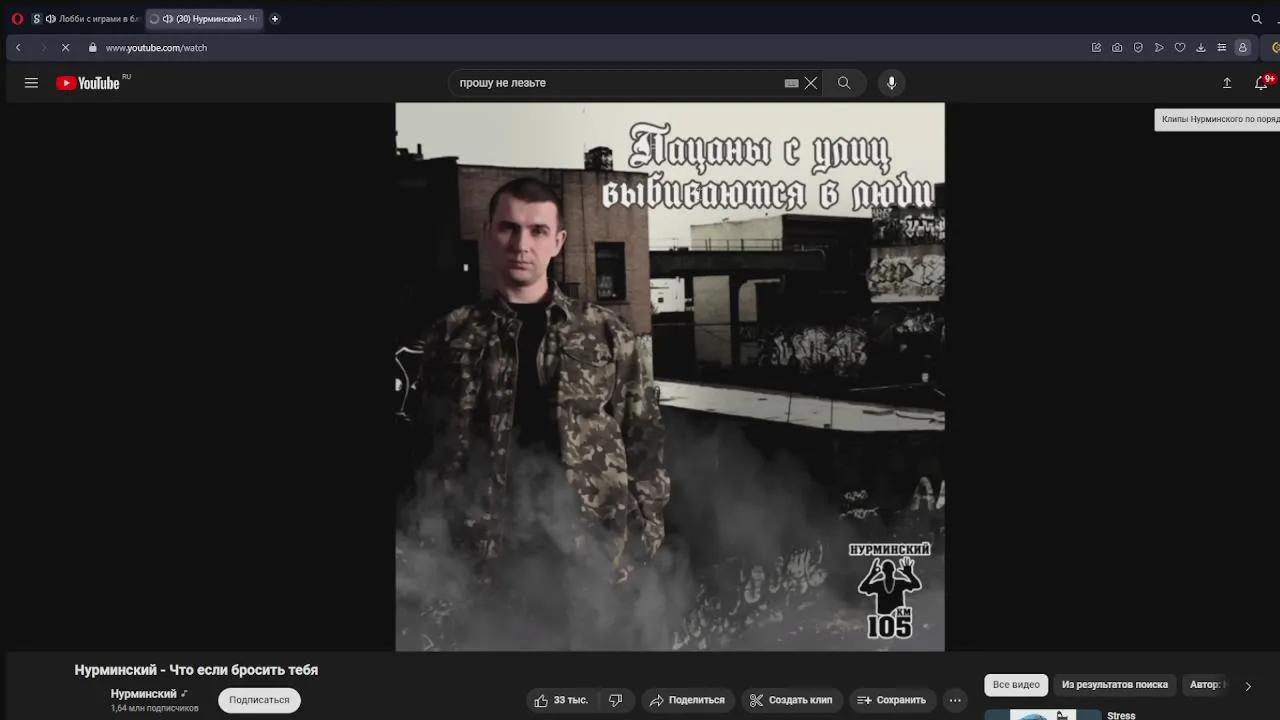Open the on-screen keyboard in search
The width and height of the screenshot is (1280, 720).
coord(791,83)
